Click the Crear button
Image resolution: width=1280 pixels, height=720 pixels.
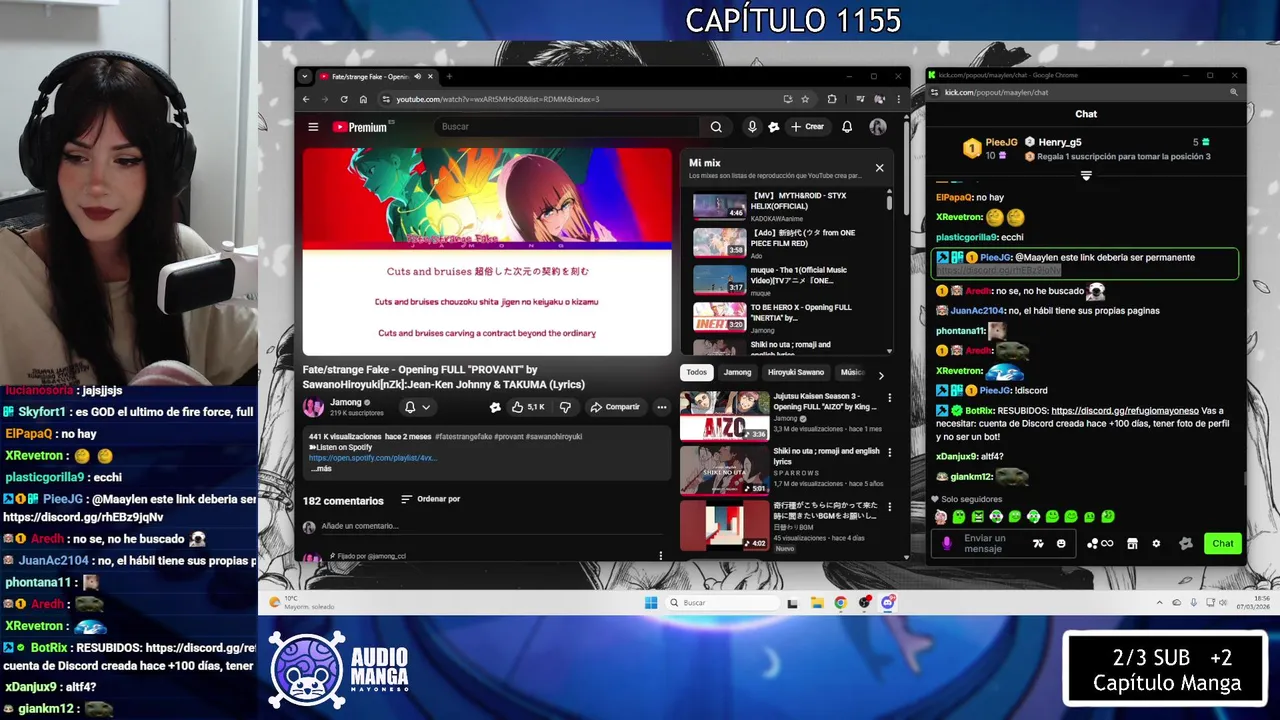(808, 127)
